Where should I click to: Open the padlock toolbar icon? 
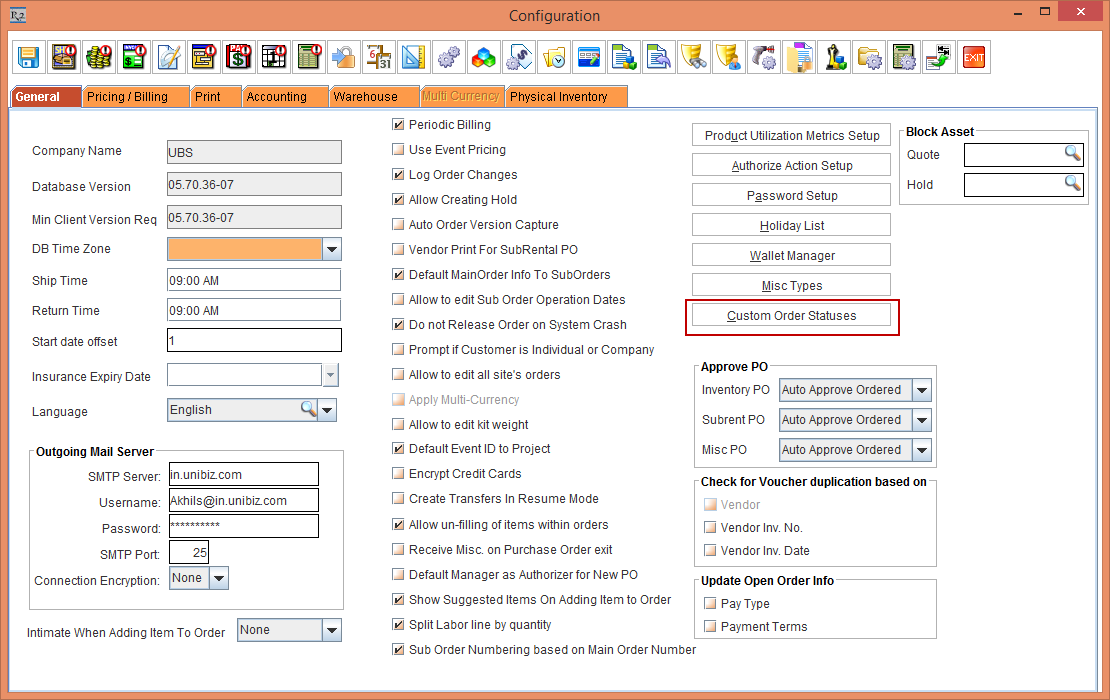(x=343, y=57)
